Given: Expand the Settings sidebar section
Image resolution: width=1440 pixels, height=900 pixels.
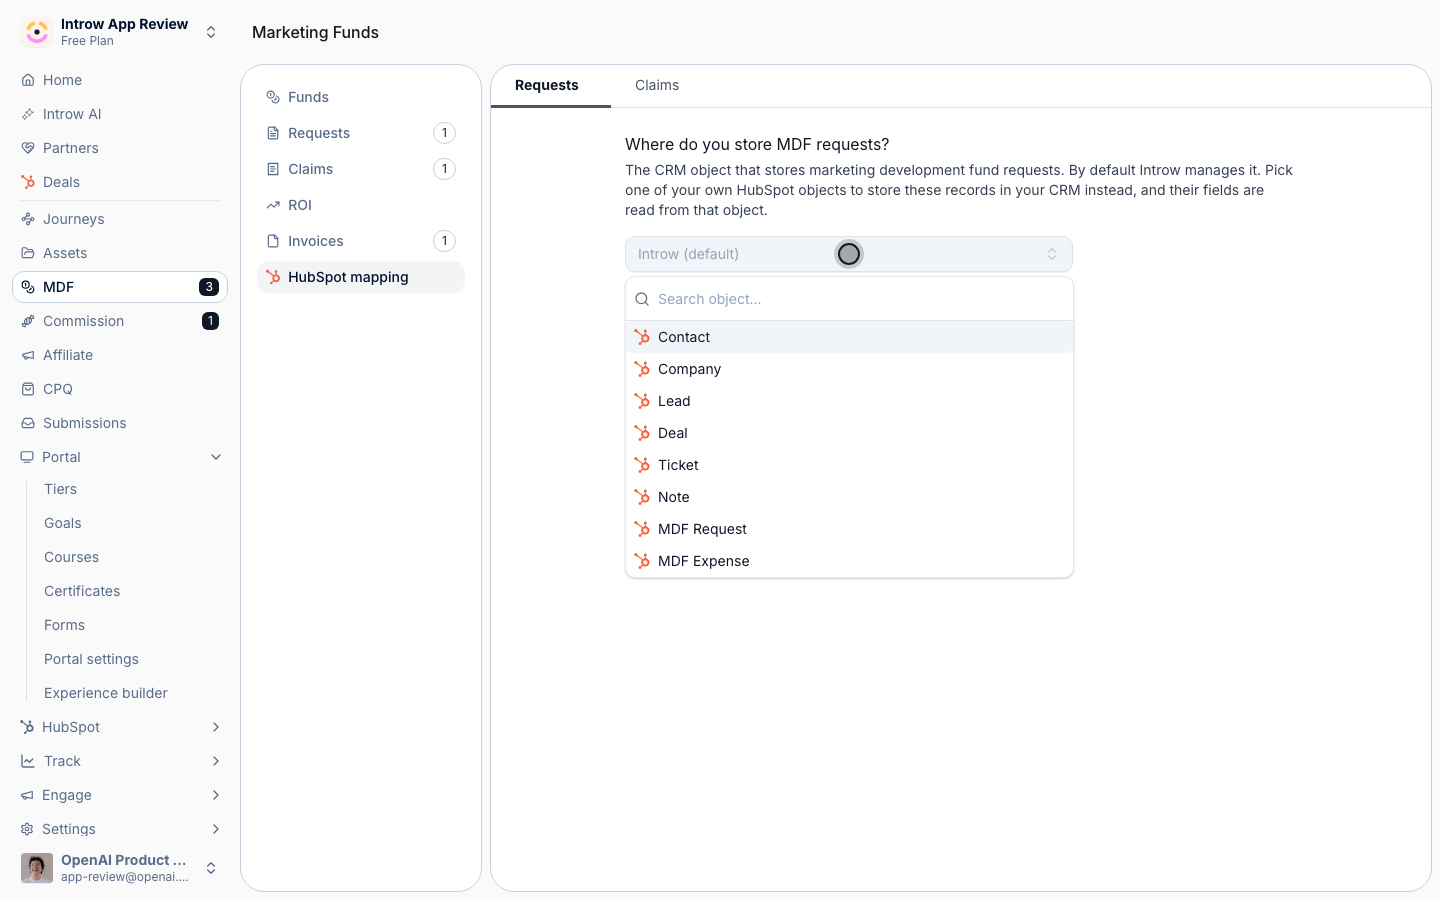Looking at the screenshot, I should click(x=216, y=829).
